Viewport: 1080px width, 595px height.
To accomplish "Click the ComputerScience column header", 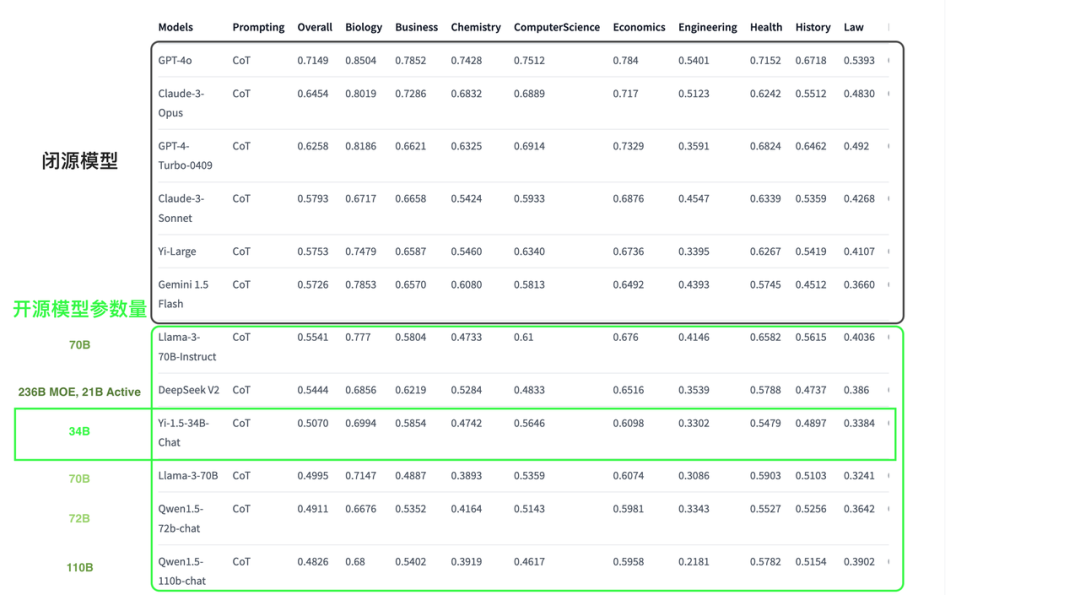I will (x=556, y=28).
